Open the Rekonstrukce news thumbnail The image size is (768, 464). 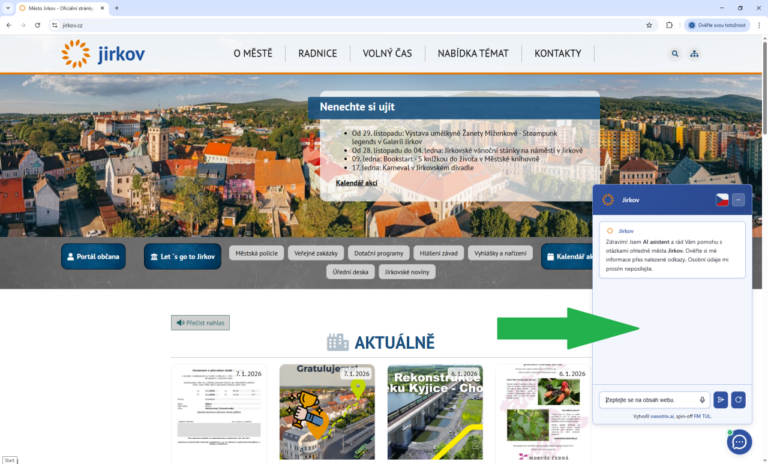pyautogui.click(x=435, y=412)
